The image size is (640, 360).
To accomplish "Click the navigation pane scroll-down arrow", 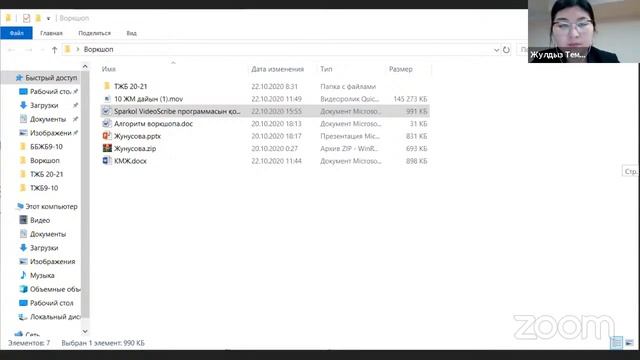I will coord(85,331).
